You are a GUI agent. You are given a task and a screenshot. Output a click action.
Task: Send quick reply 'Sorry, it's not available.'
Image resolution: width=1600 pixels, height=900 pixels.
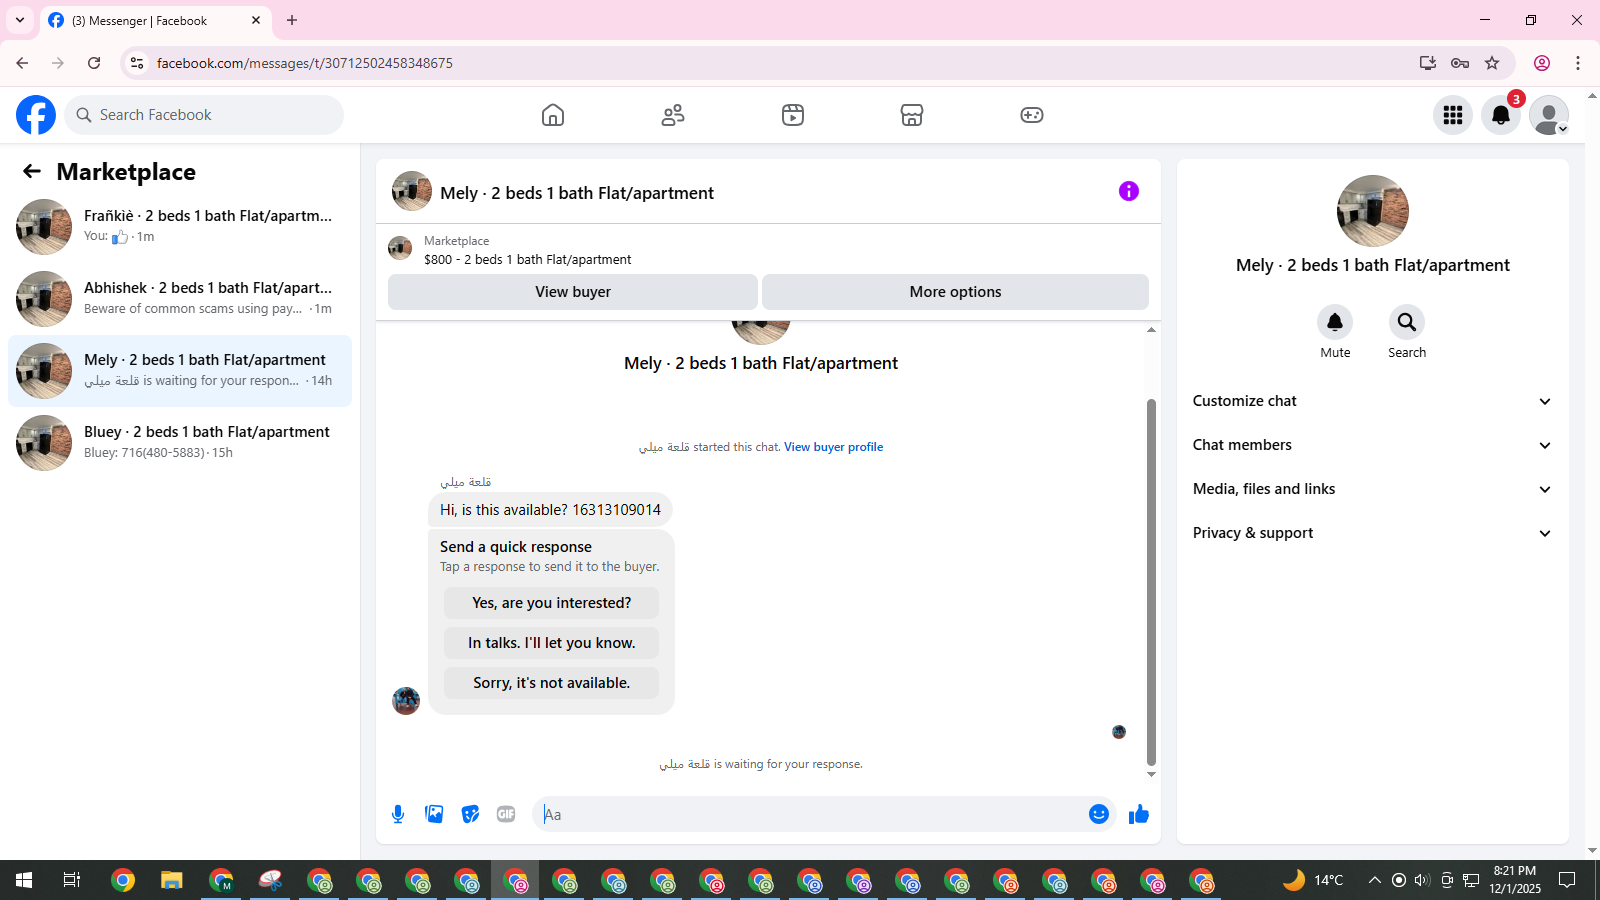[551, 683]
